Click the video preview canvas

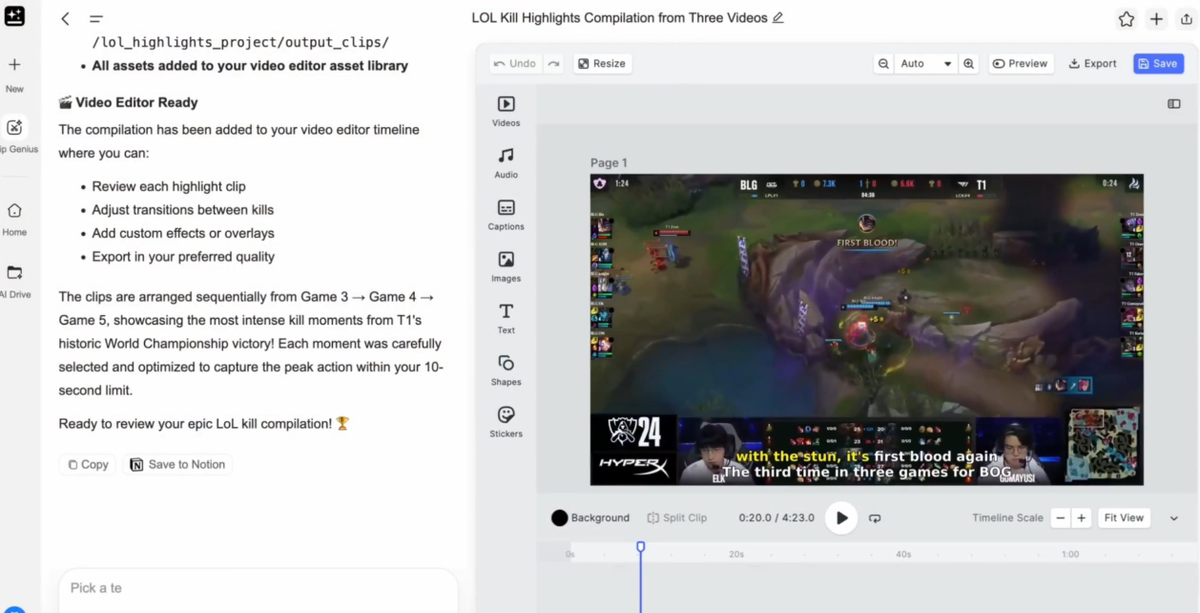click(867, 330)
